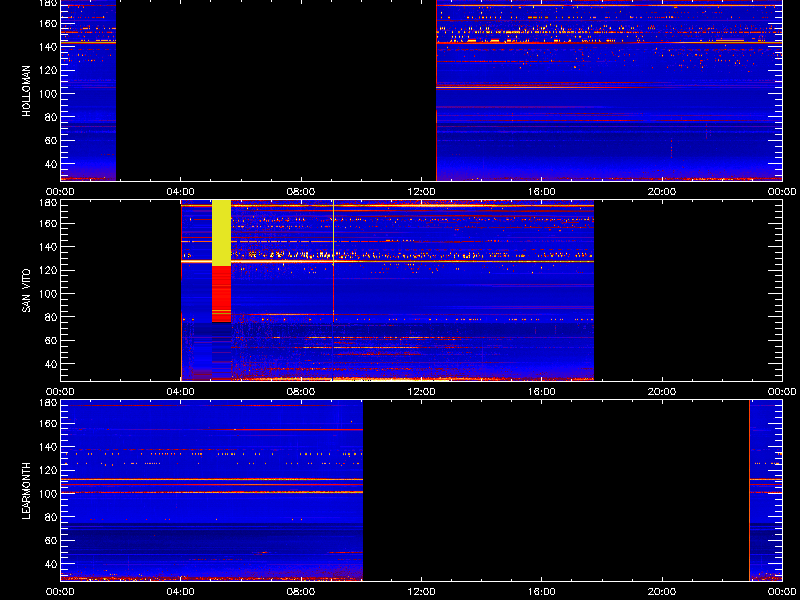The height and width of the screenshot is (600, 800).
Task: Click the HOLLOMAN station axis label
Action: 27,90
